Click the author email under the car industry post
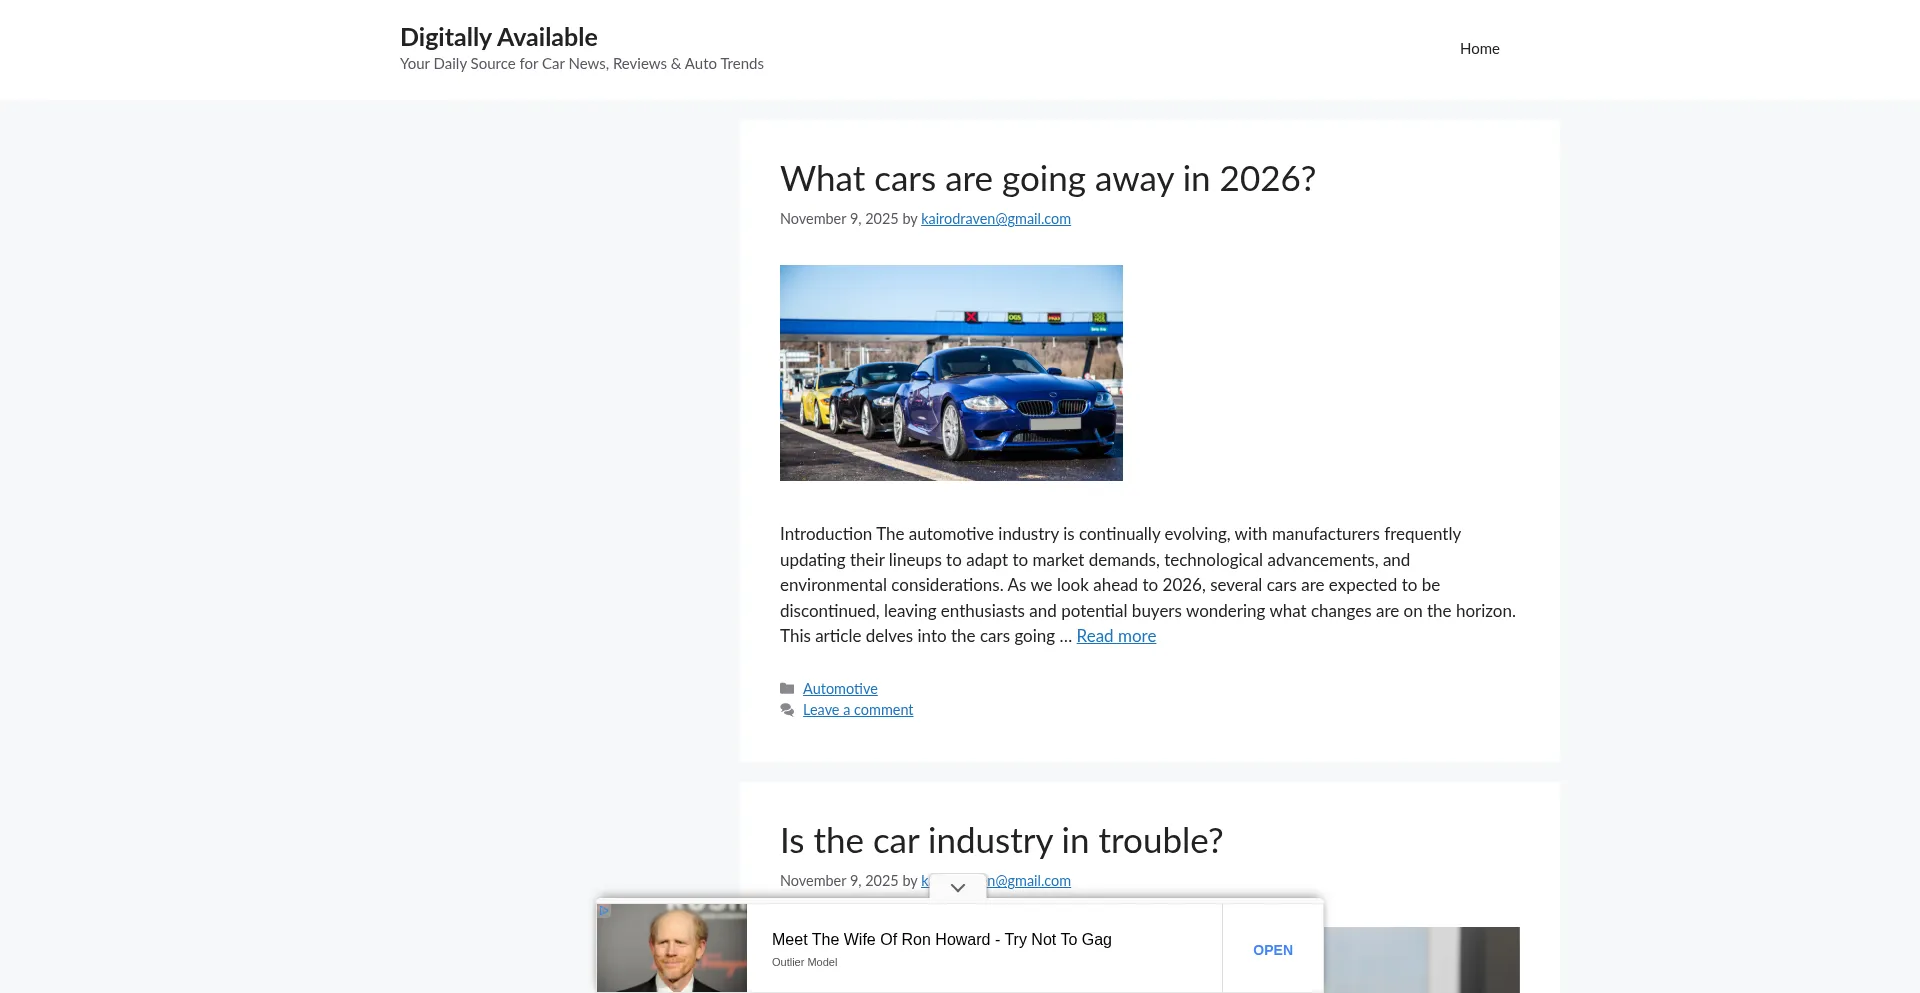Viewport: 1920px width, 993px height. click(1030, 881)
